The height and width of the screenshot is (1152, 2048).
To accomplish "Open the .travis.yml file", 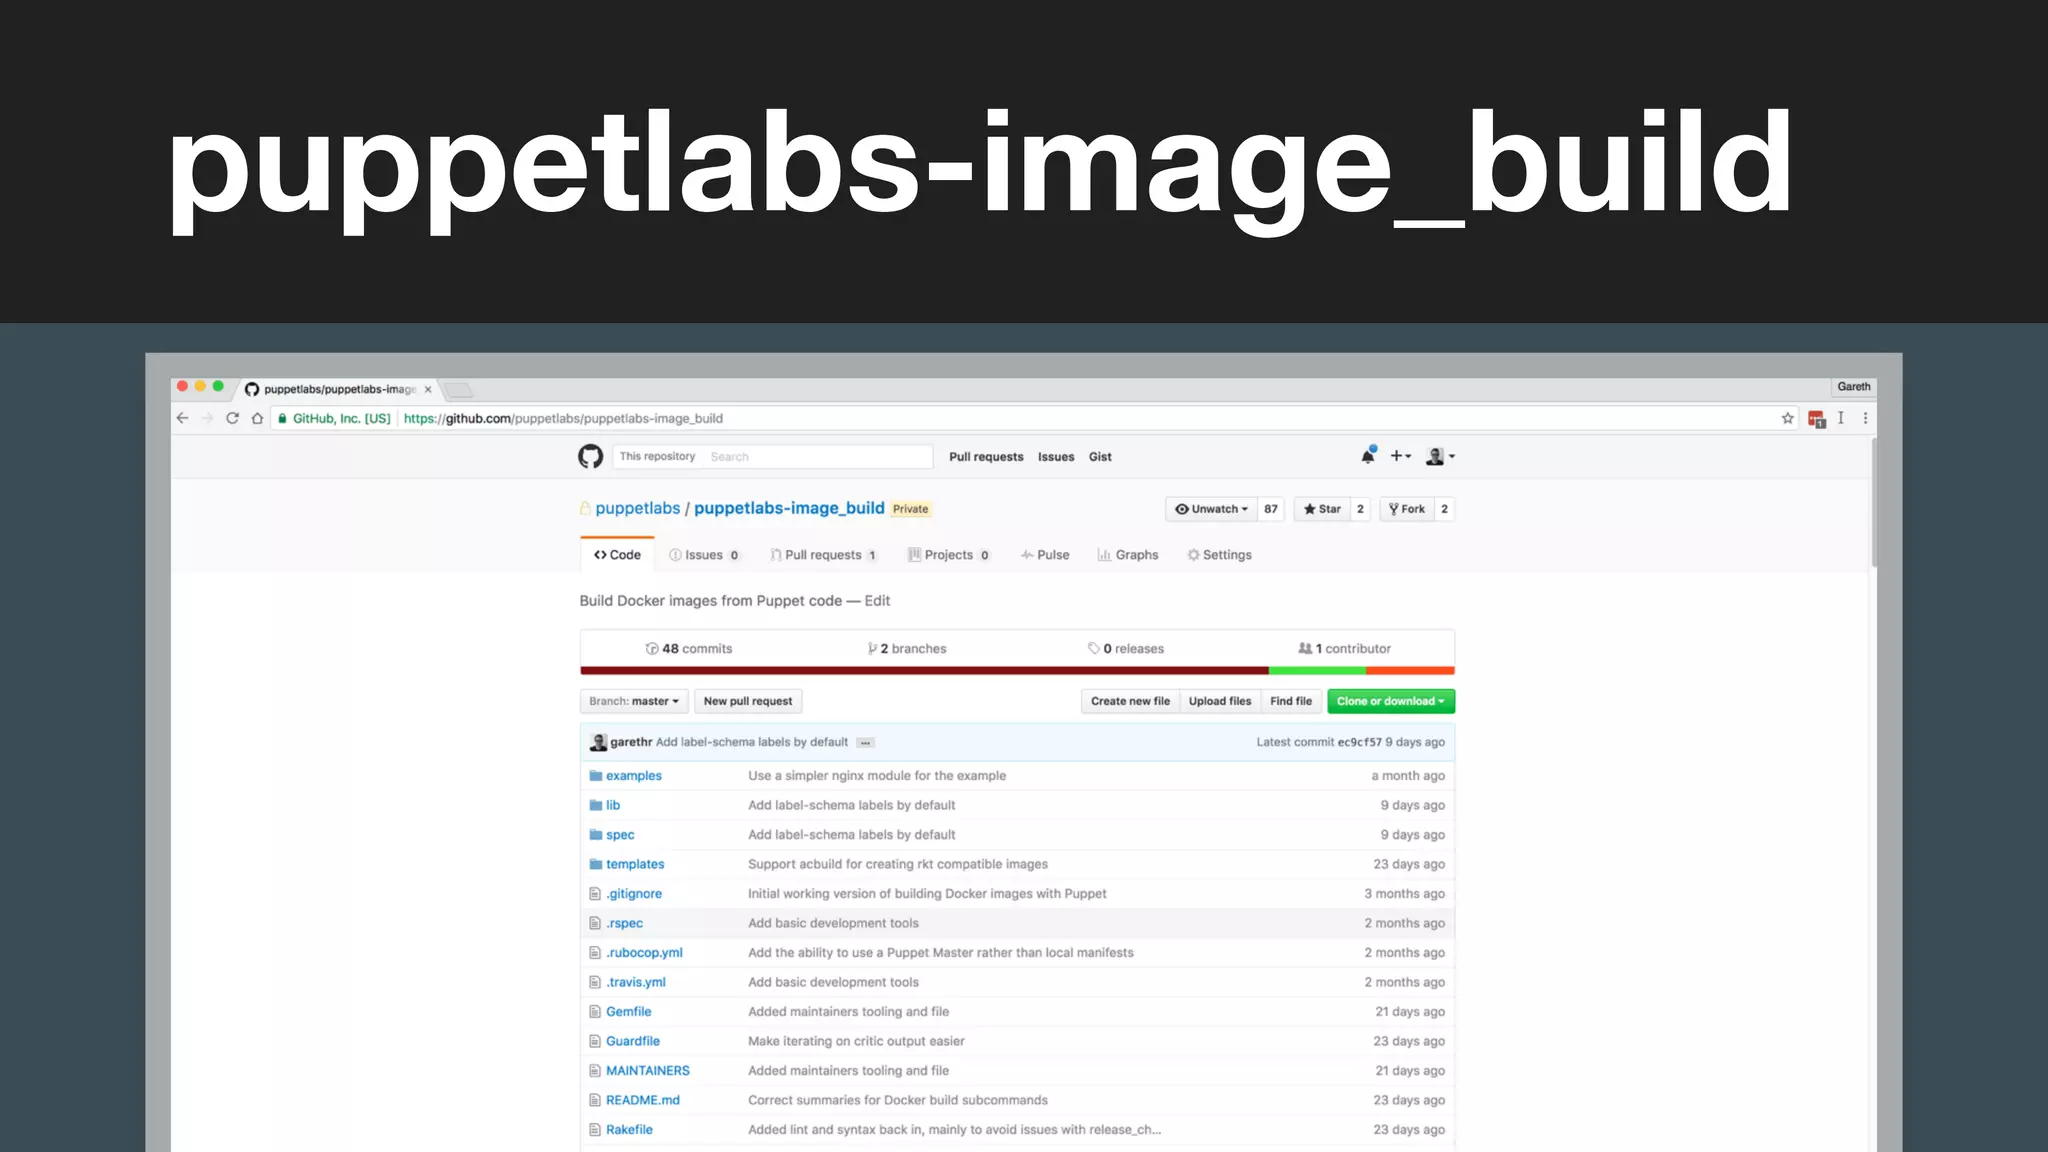I will tap(636, 983).
